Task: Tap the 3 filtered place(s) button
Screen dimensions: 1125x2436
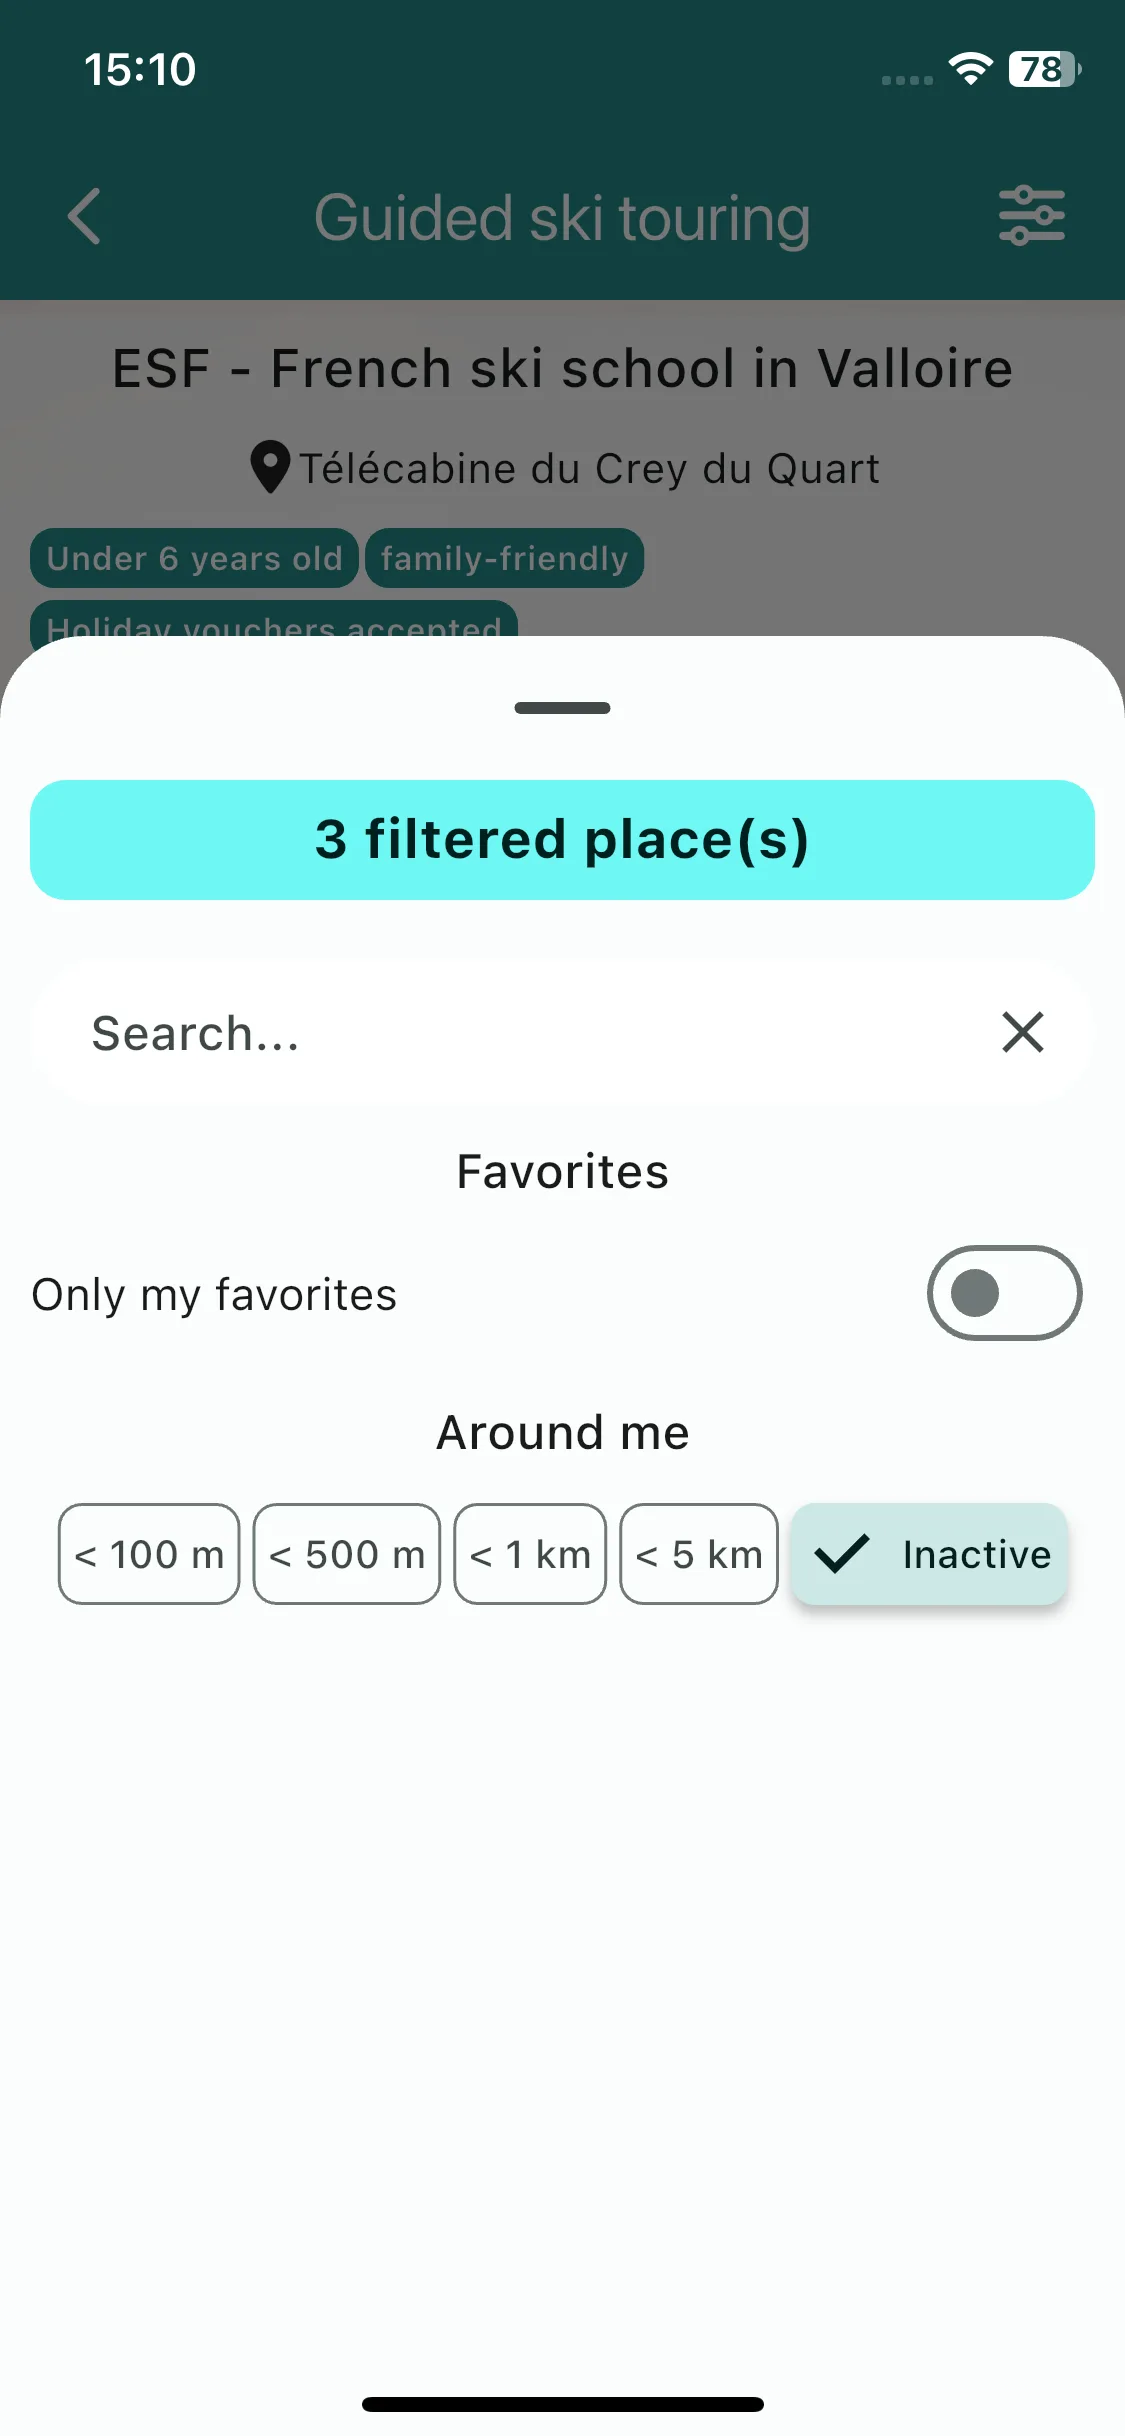Action: (x=562, y=840)
